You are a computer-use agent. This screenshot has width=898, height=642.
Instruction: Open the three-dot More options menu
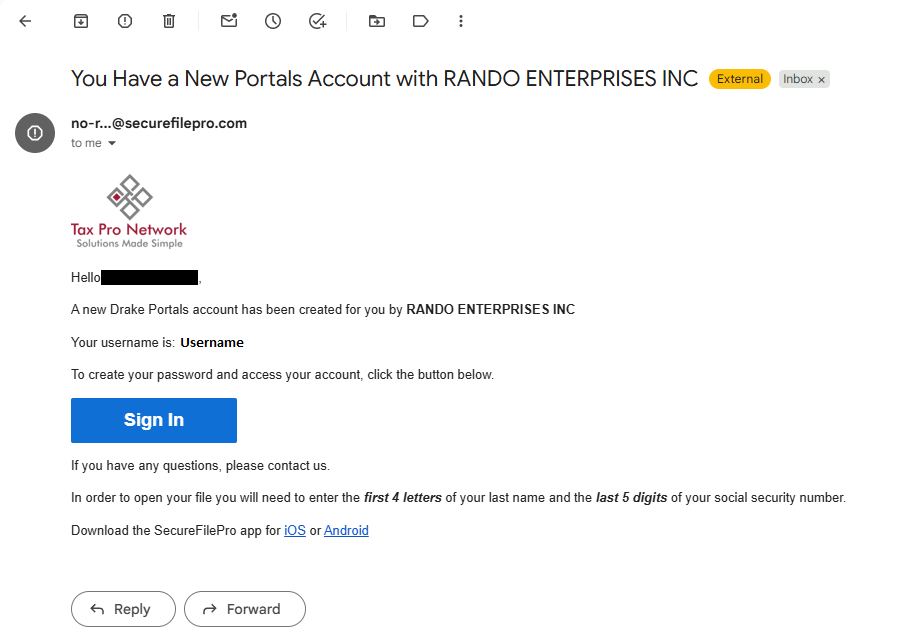[460, 21]
